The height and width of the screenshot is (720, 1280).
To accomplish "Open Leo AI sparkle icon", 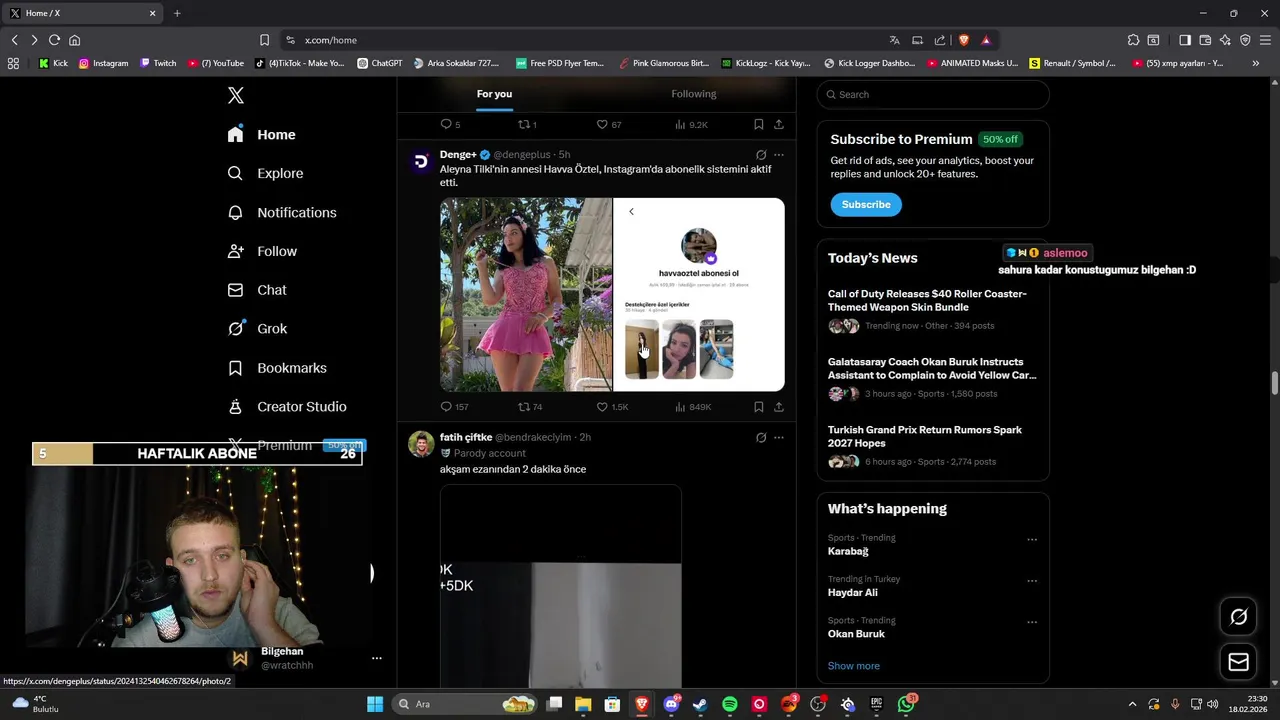I will [x=1225, y=40].
